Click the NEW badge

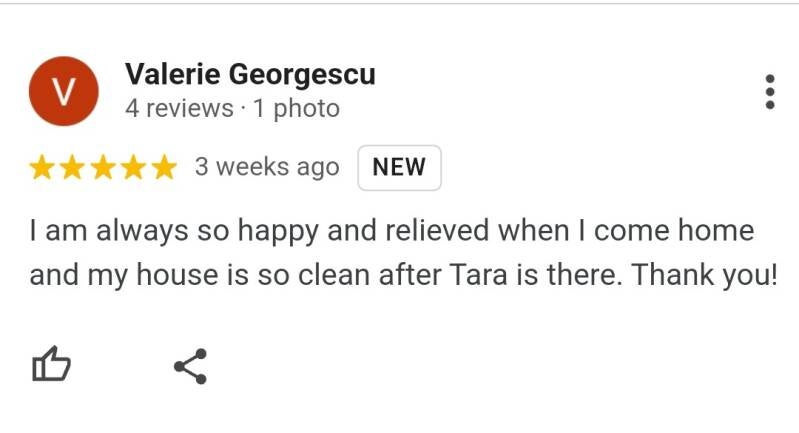[x=399, y=168]
